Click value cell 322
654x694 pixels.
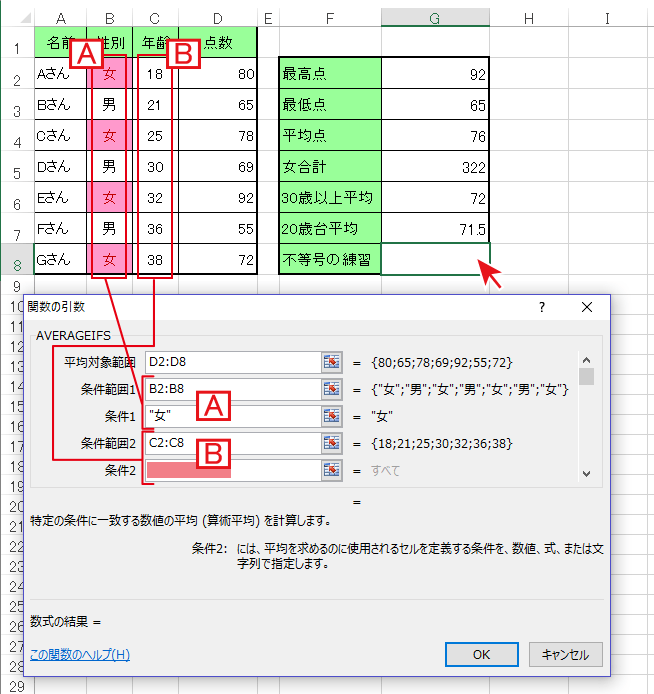435,166
